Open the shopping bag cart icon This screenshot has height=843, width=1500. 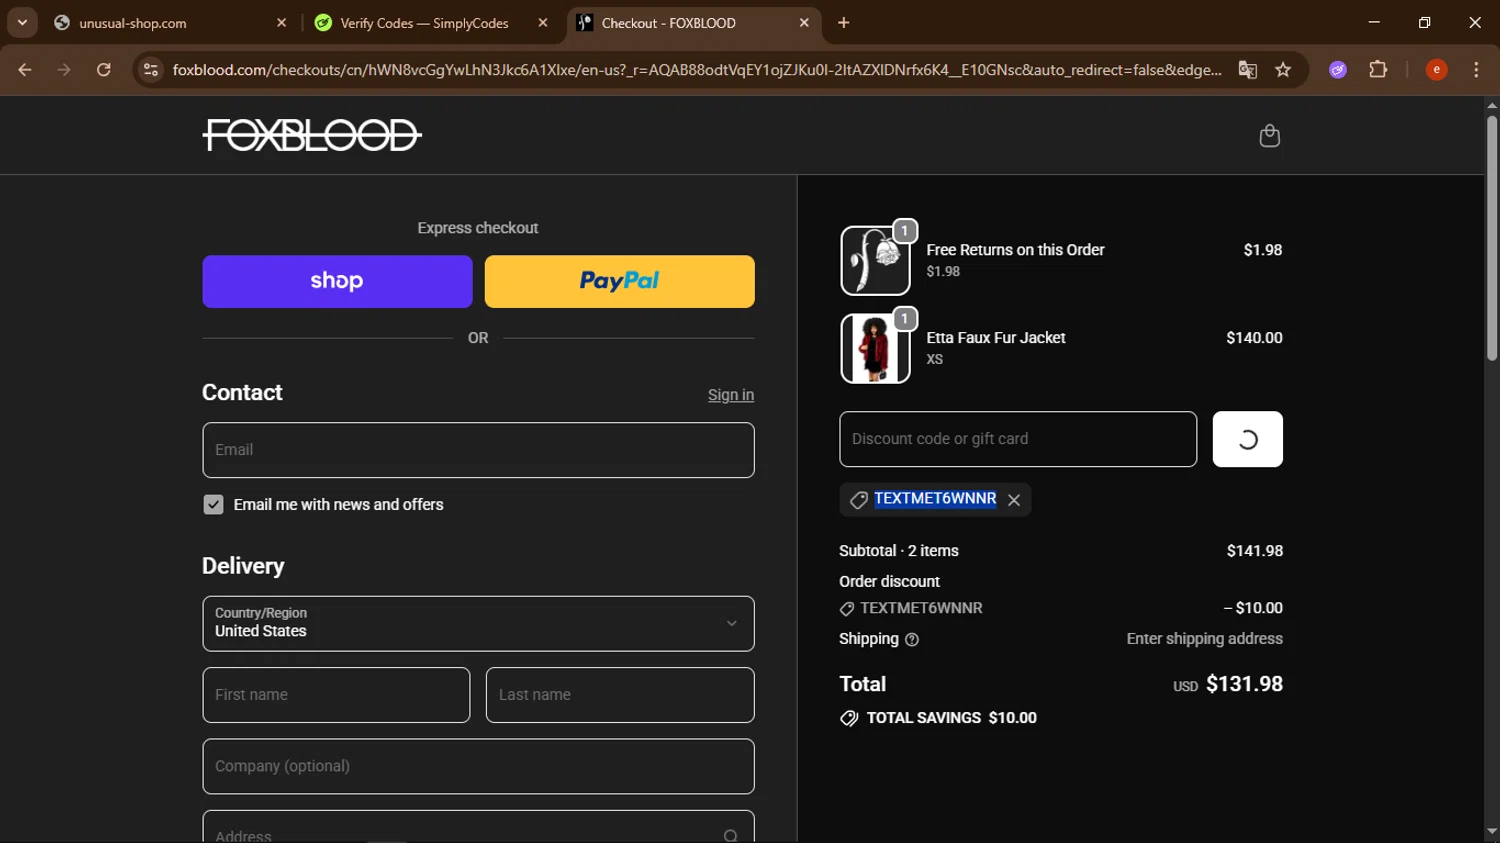[x=1269, y=135]
